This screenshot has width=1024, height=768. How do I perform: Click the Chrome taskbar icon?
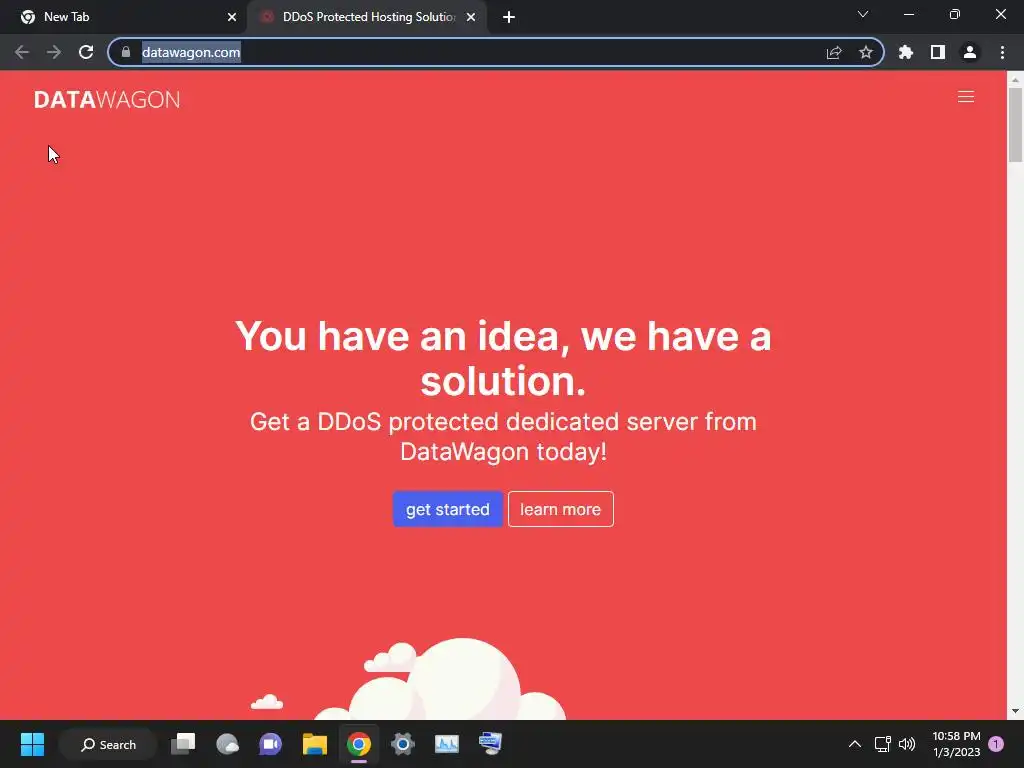click(x=359, y=744)
